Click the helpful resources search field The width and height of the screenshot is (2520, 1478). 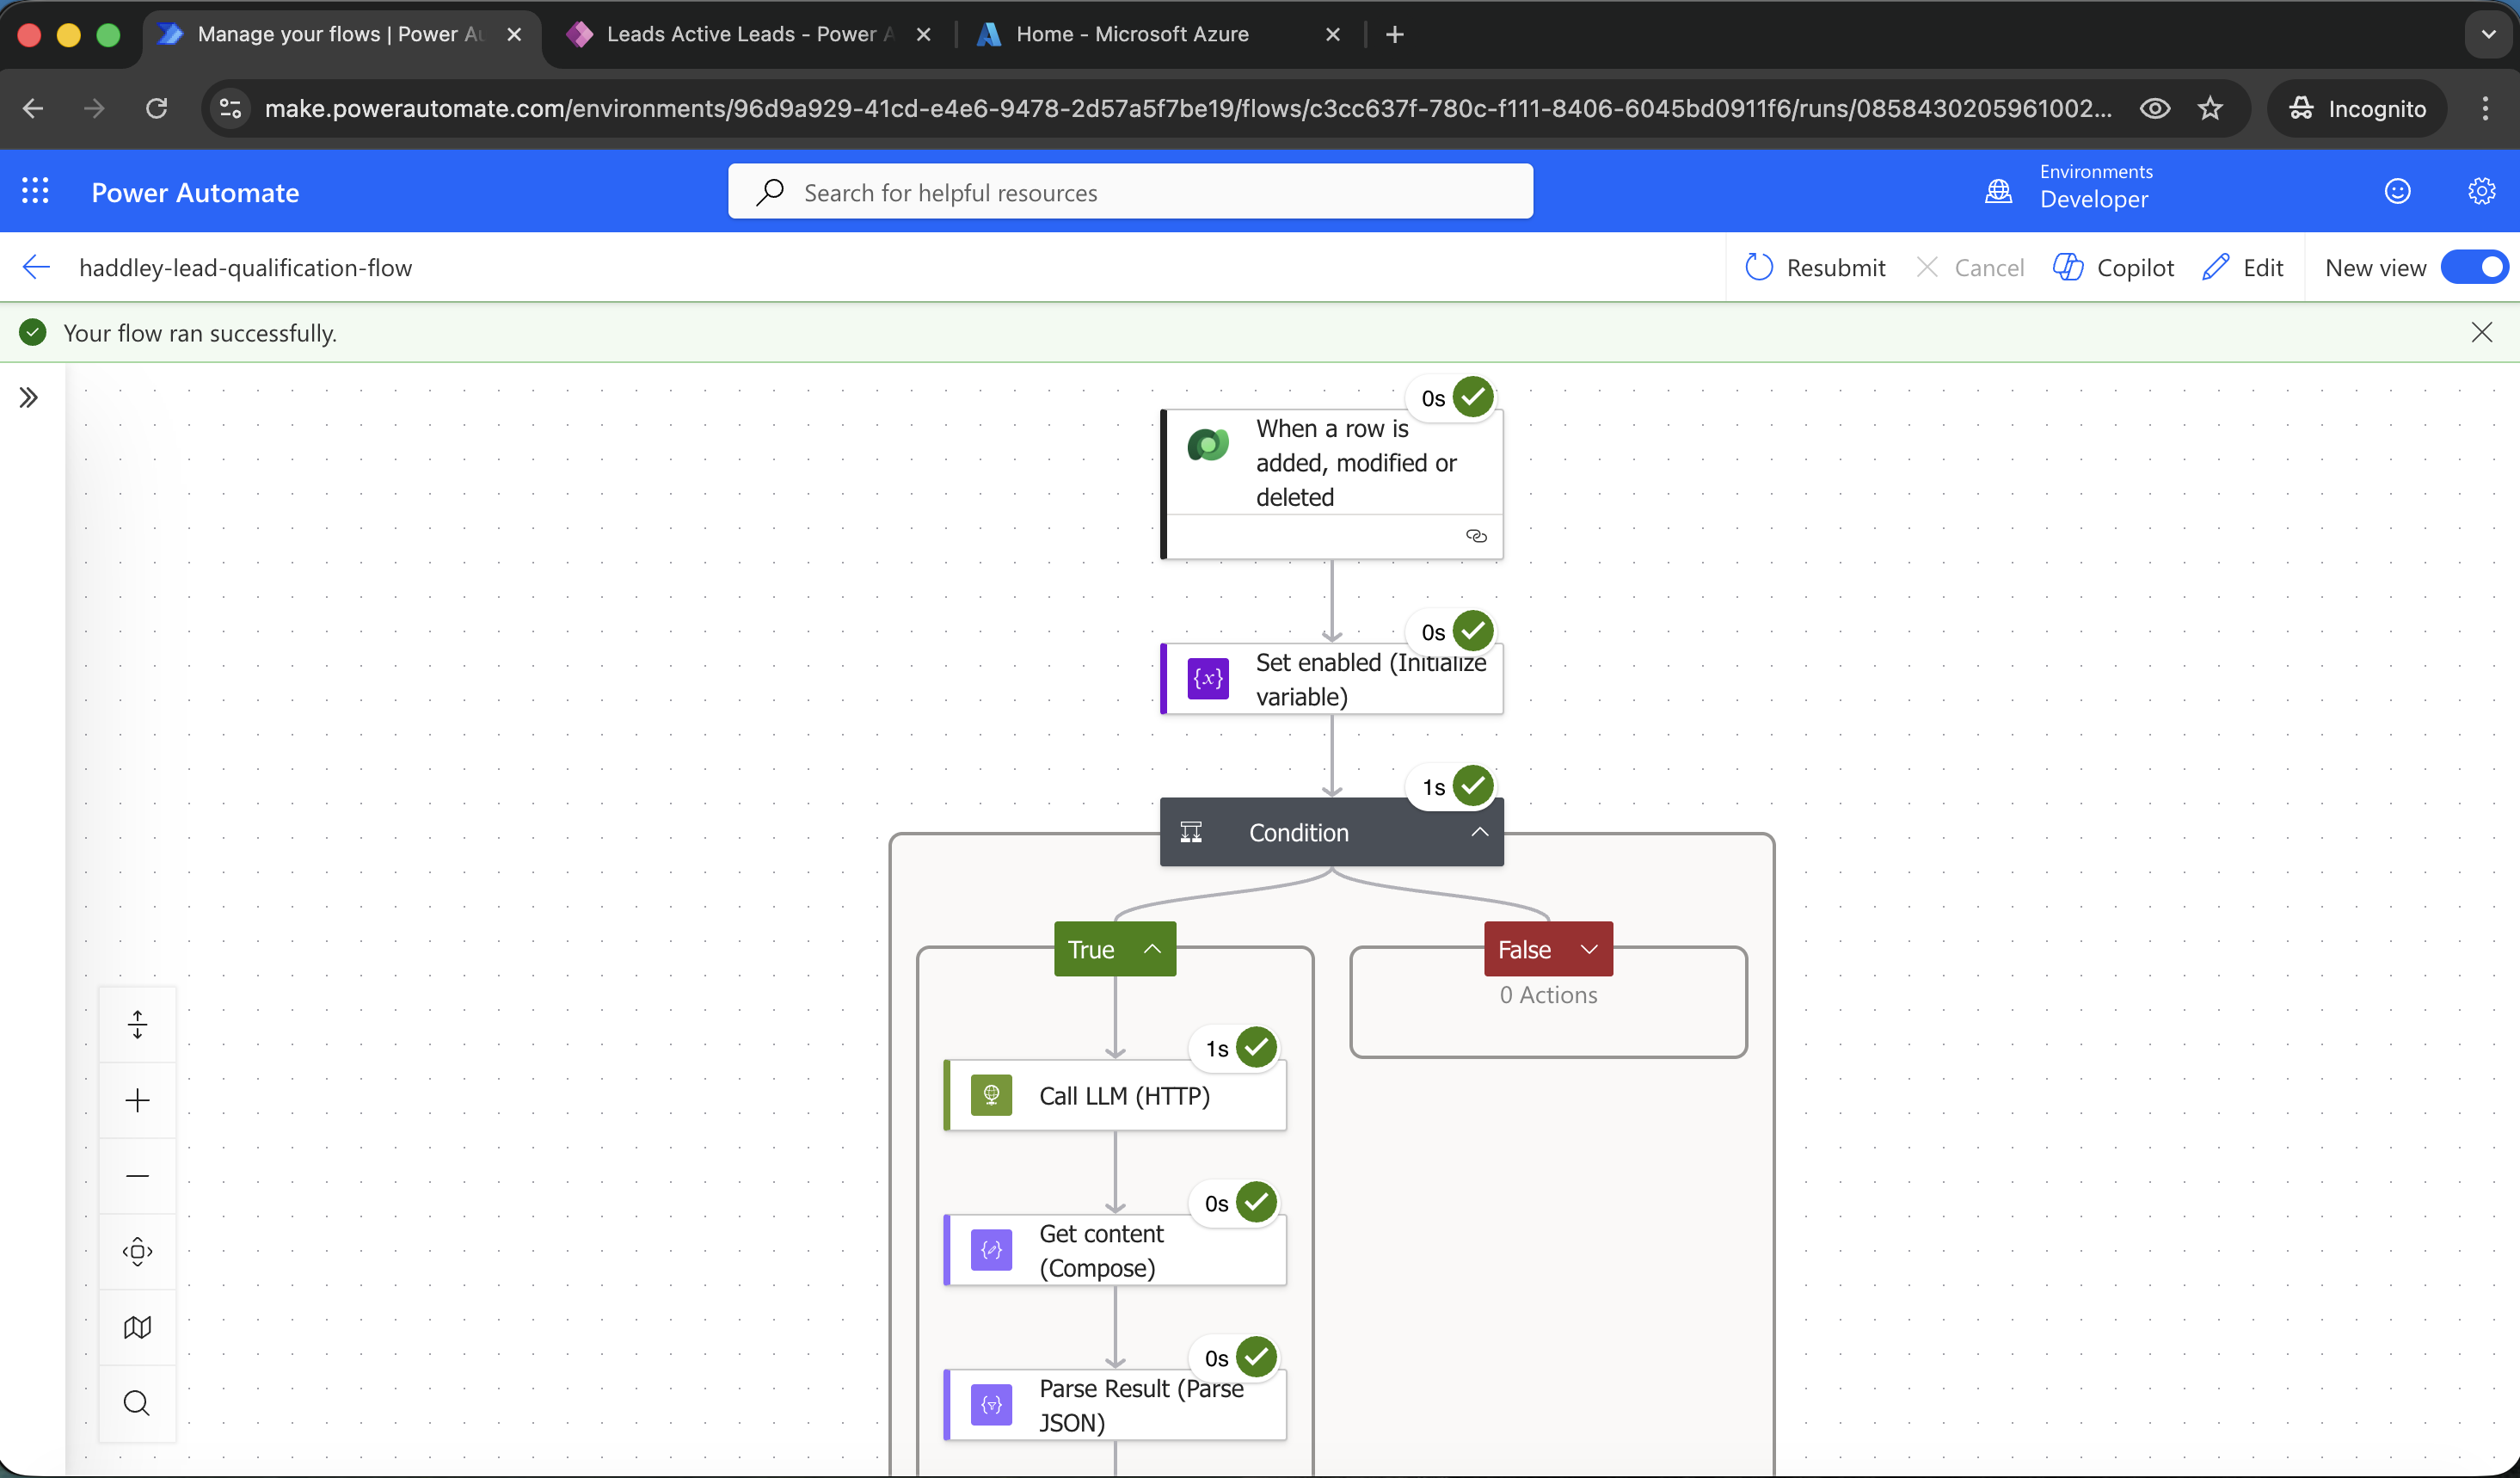[1130, 191]
